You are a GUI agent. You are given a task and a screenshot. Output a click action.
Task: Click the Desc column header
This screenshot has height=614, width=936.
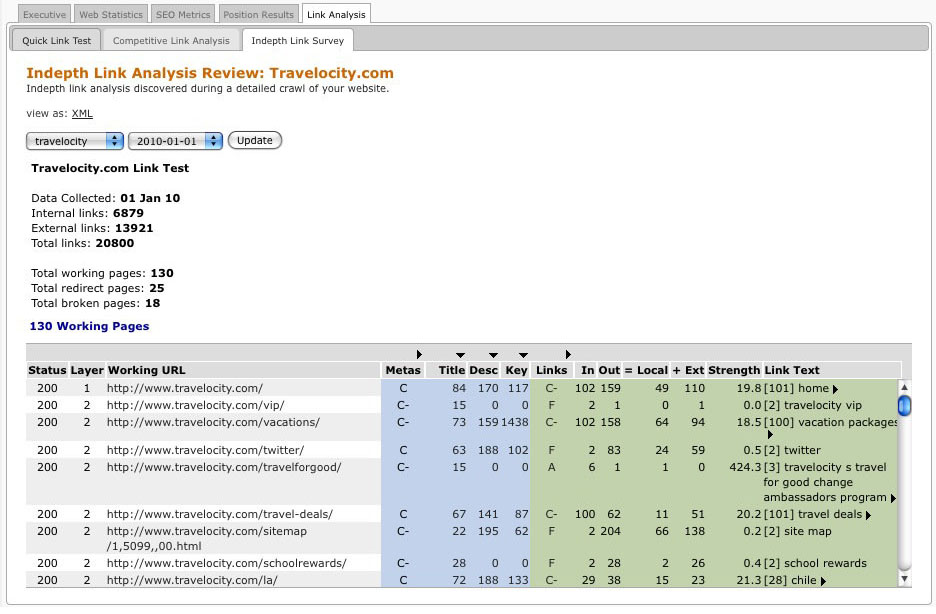point(484,370)
